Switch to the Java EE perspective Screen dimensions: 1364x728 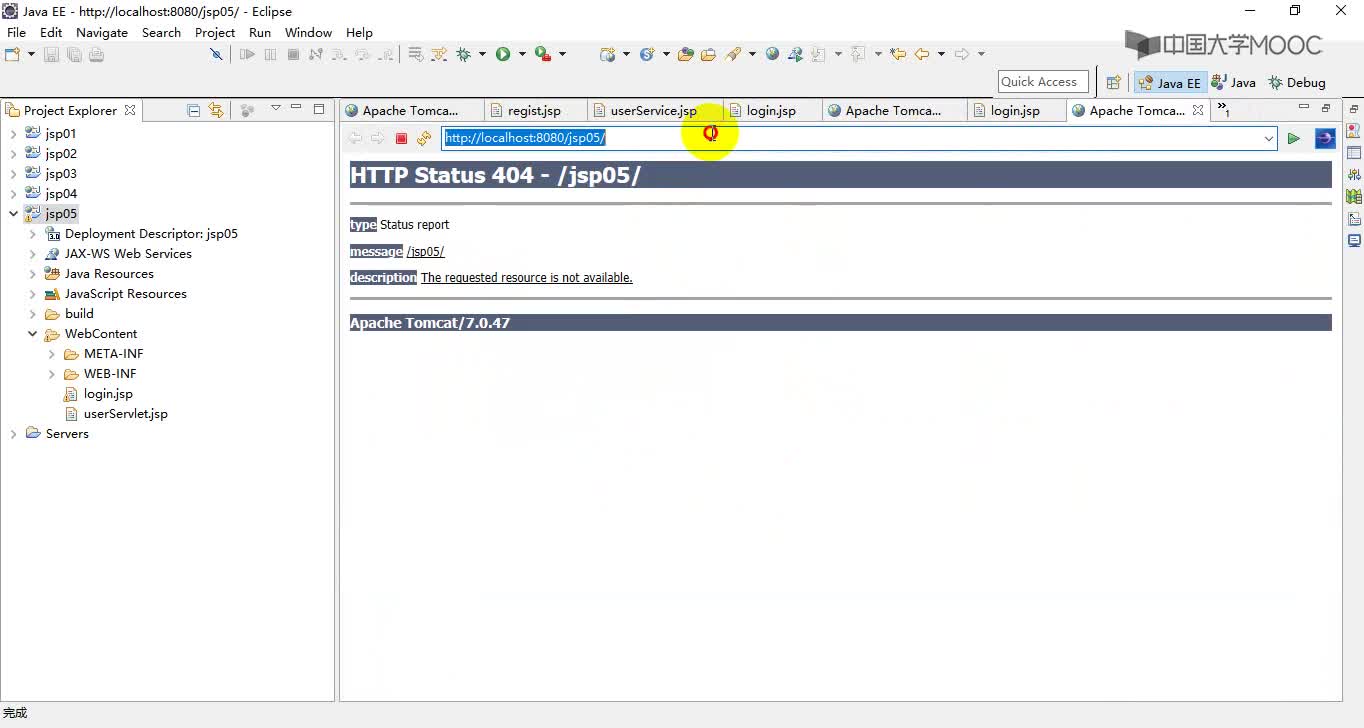1169,83
